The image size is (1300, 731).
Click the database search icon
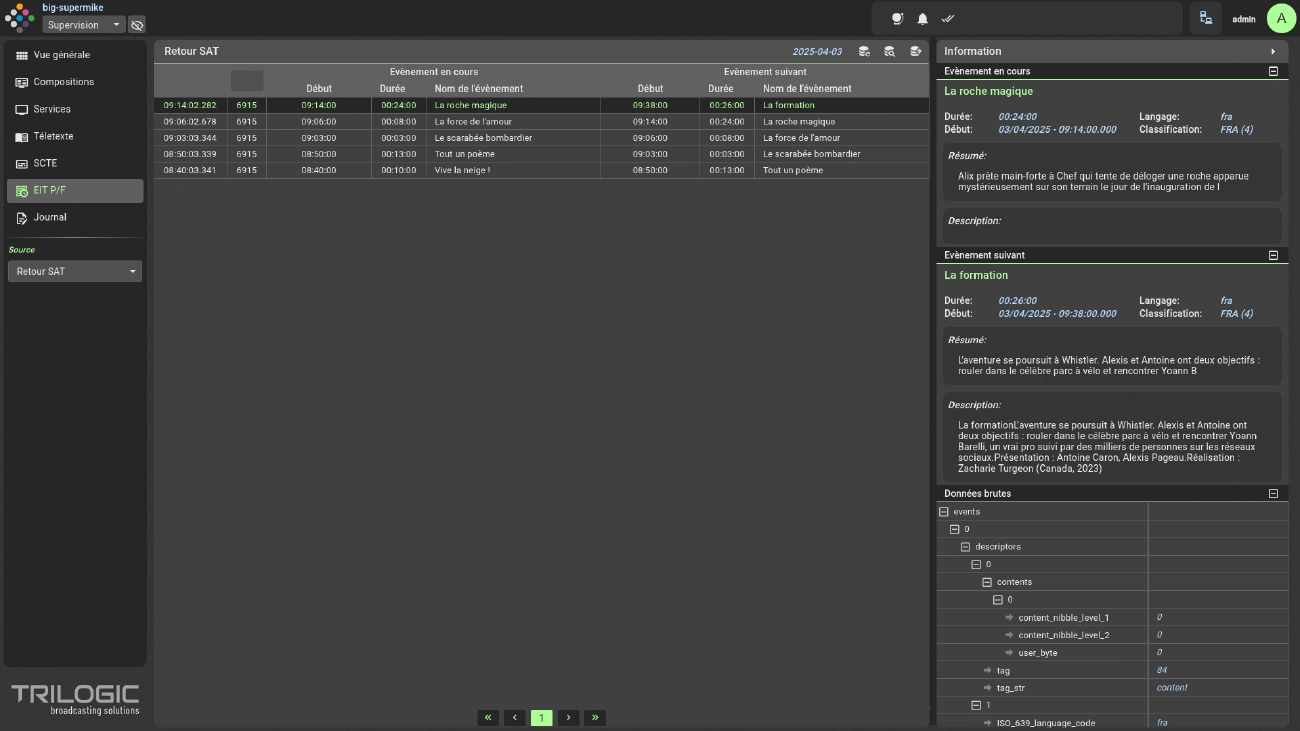889,51
